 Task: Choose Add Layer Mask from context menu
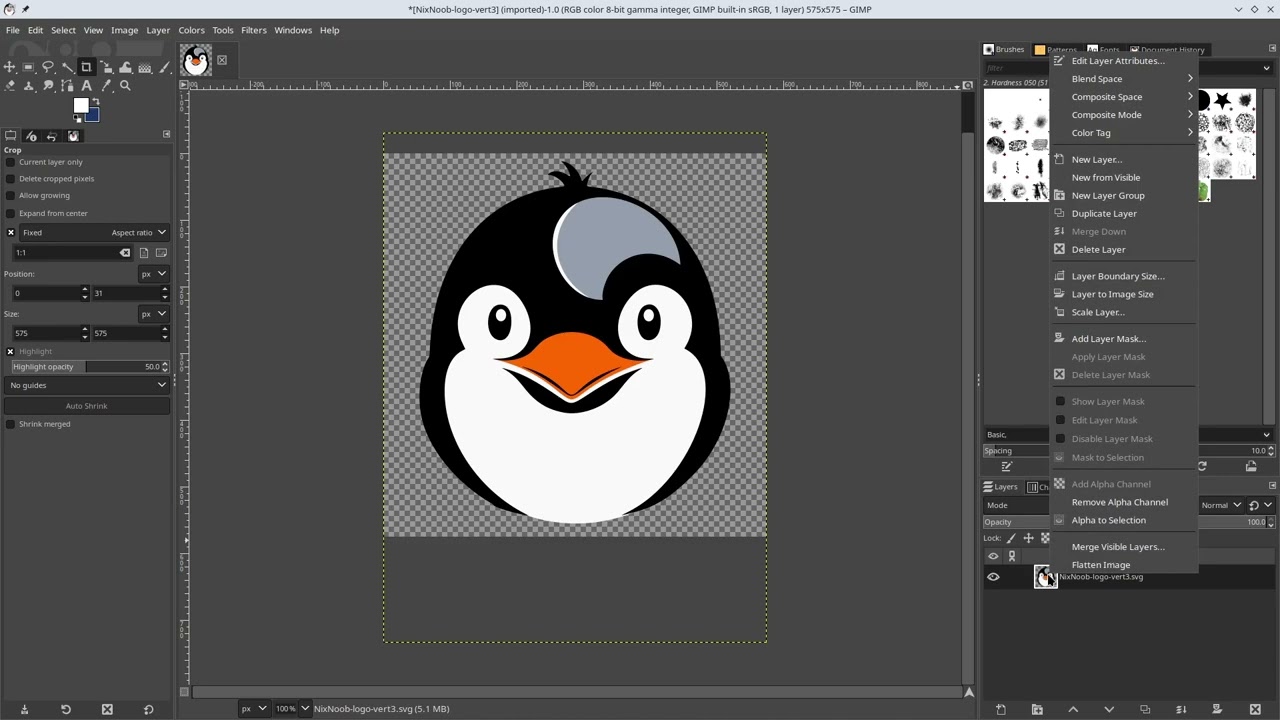(1124, 339)
